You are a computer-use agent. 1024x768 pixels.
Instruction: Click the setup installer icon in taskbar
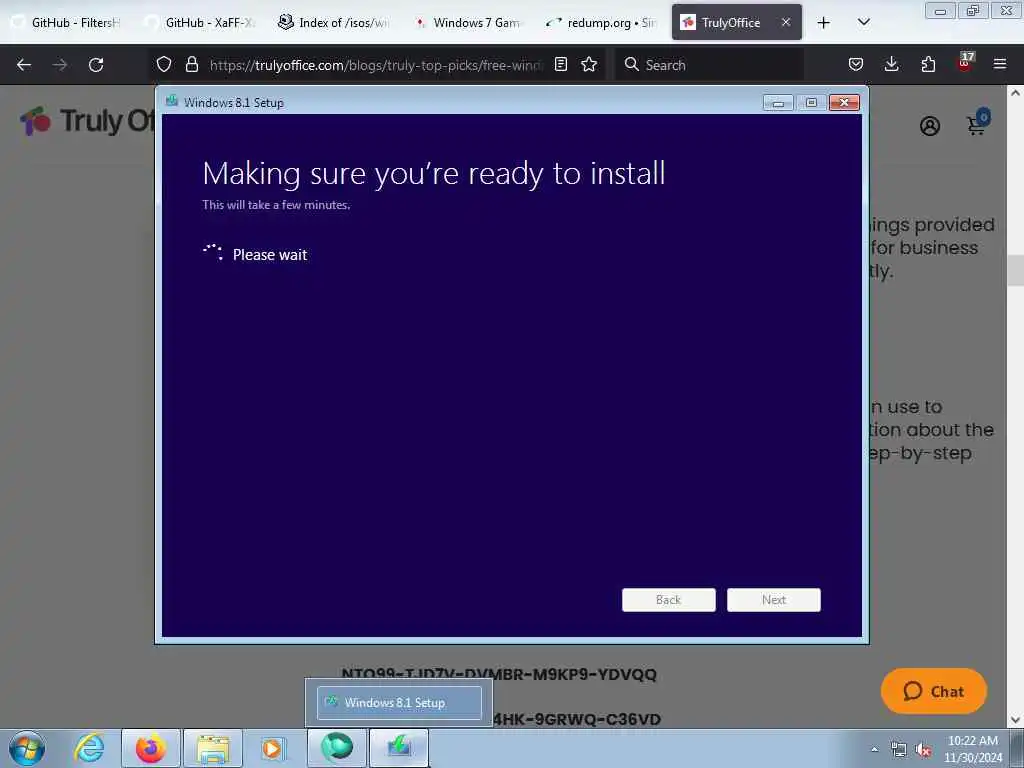click(x=399, y=748)
